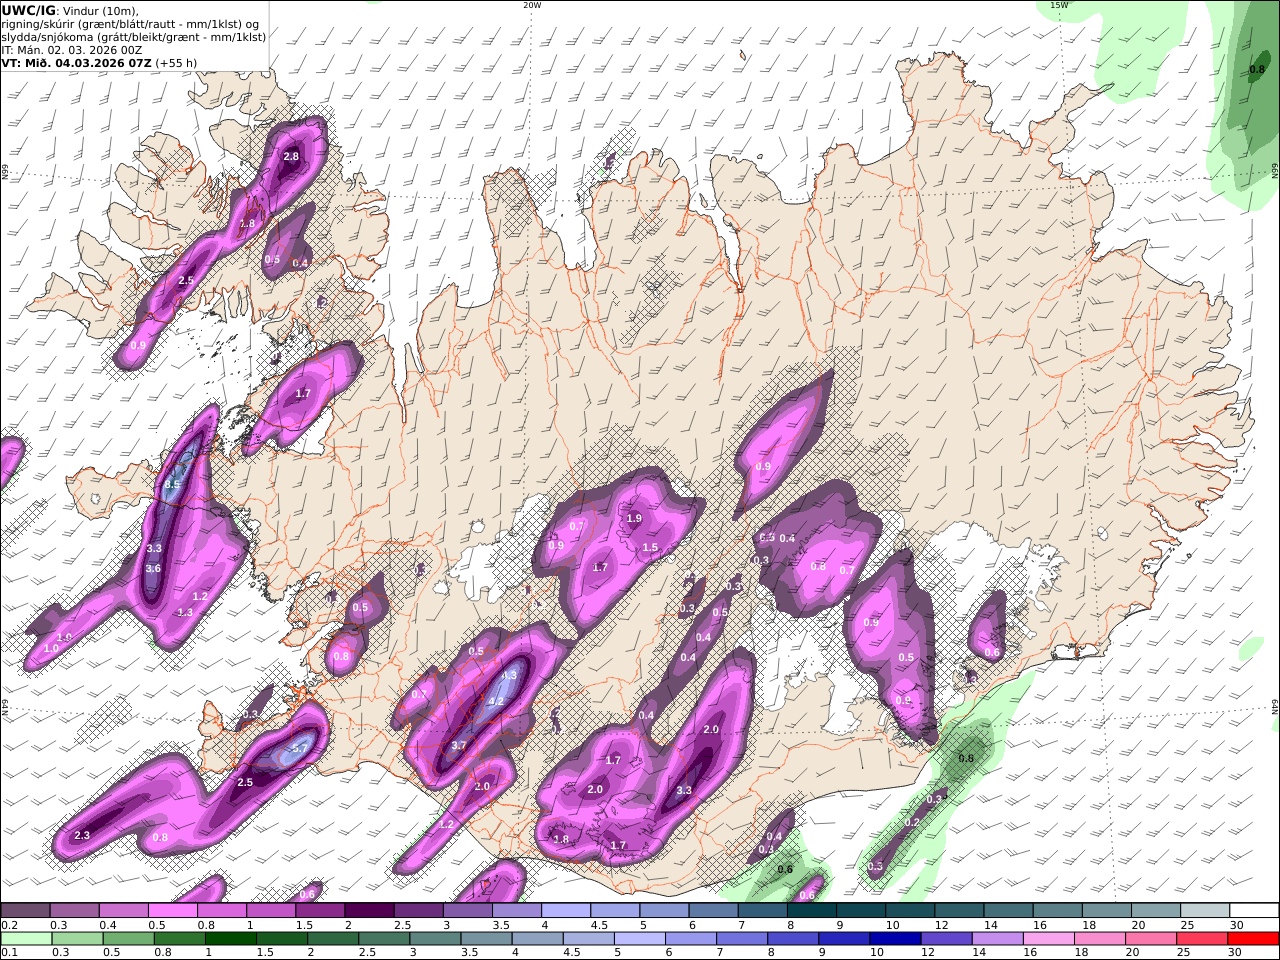Pick the dark teal snow swatch labeled 8

811,911
